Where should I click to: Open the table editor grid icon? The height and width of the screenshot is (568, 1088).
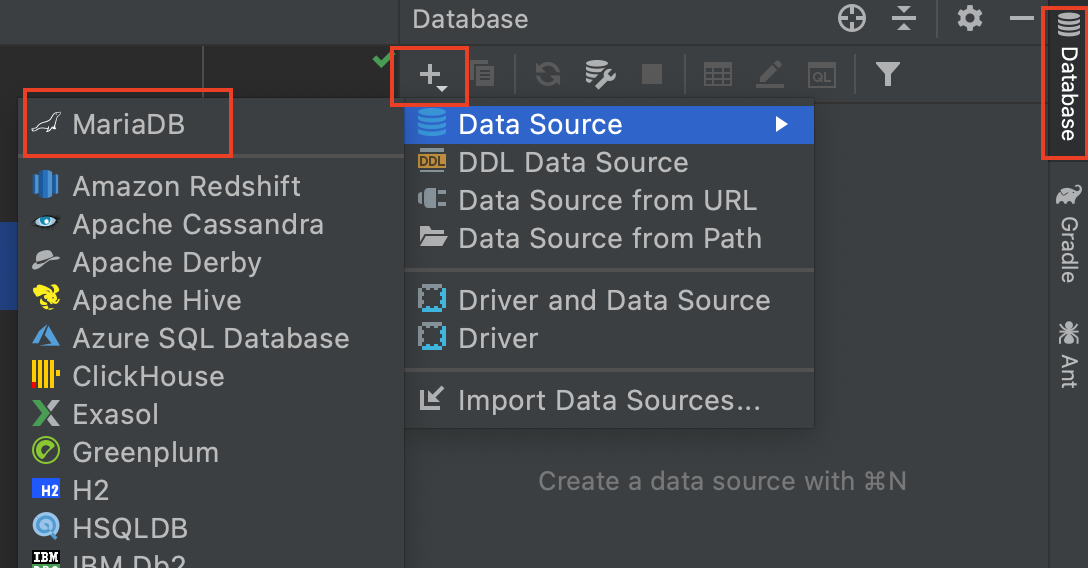[x=717, y=74]
